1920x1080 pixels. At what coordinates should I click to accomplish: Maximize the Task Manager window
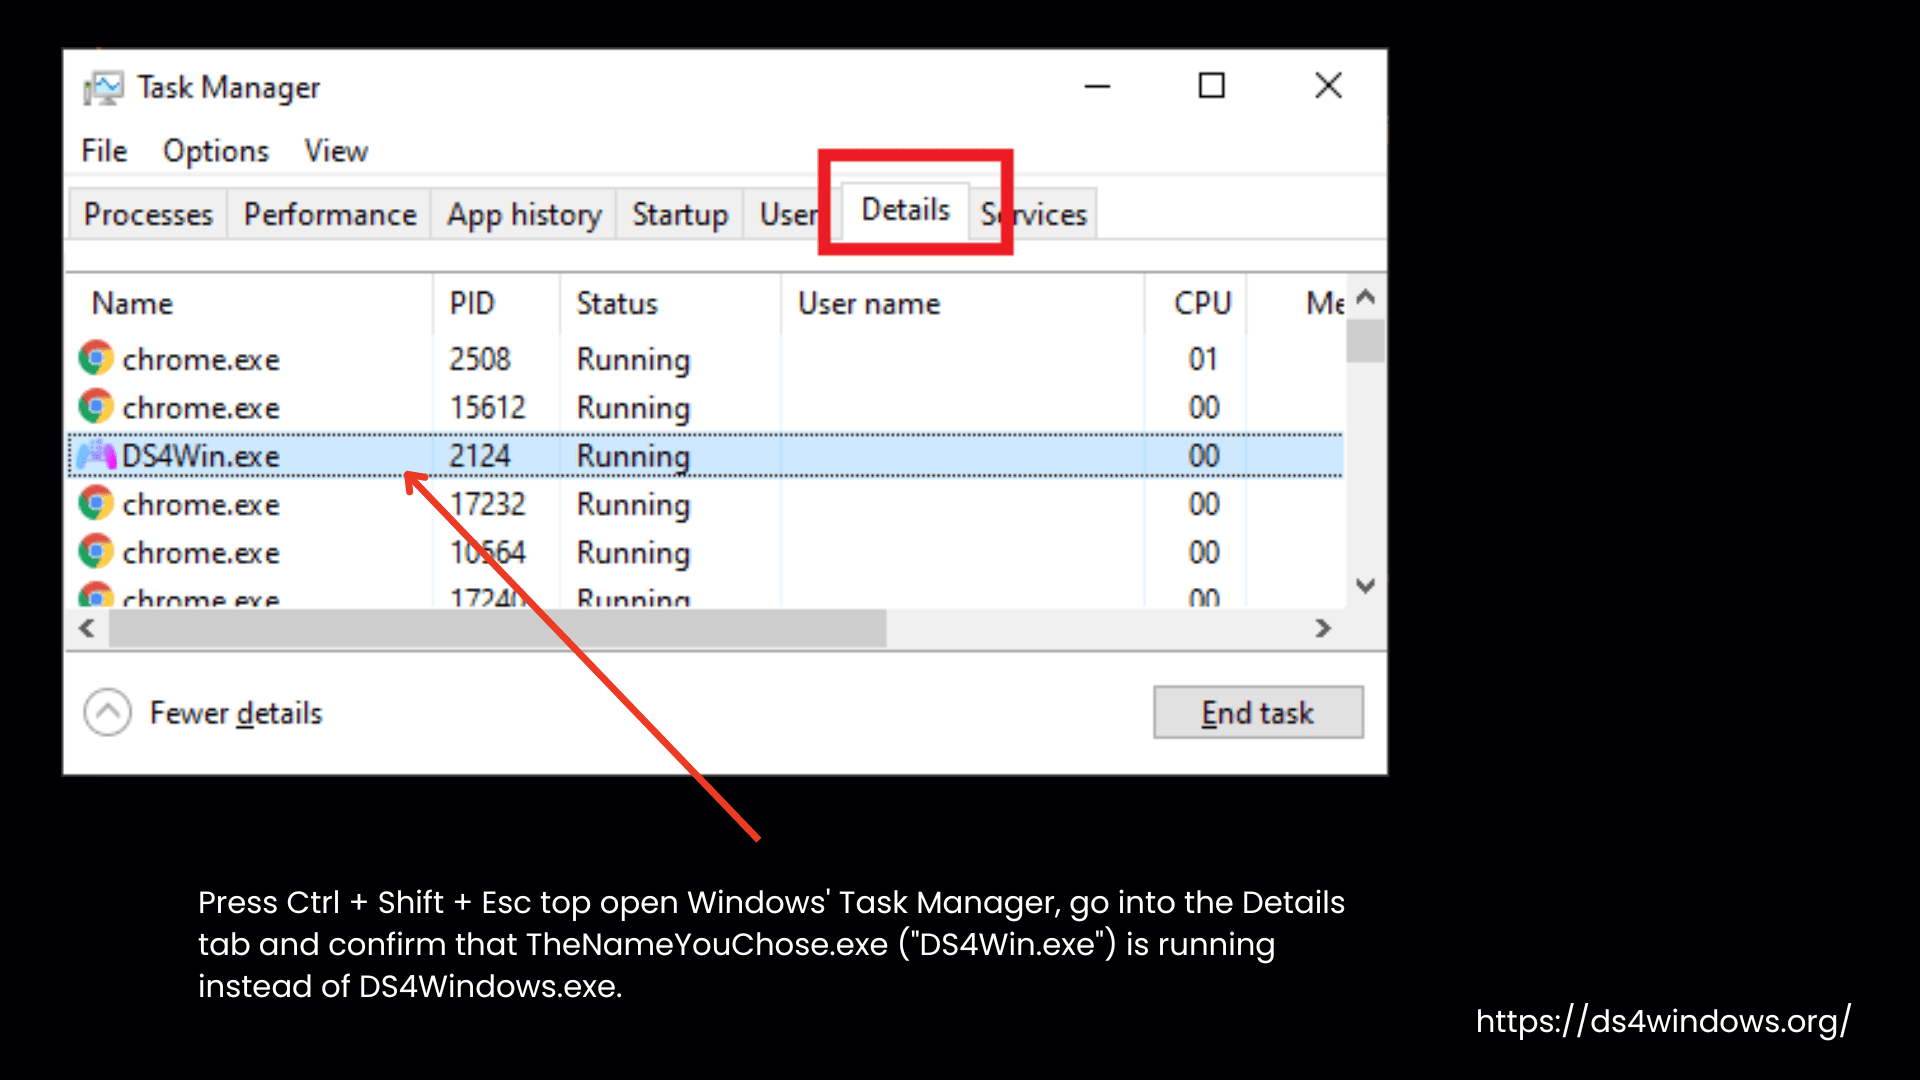1211,86
